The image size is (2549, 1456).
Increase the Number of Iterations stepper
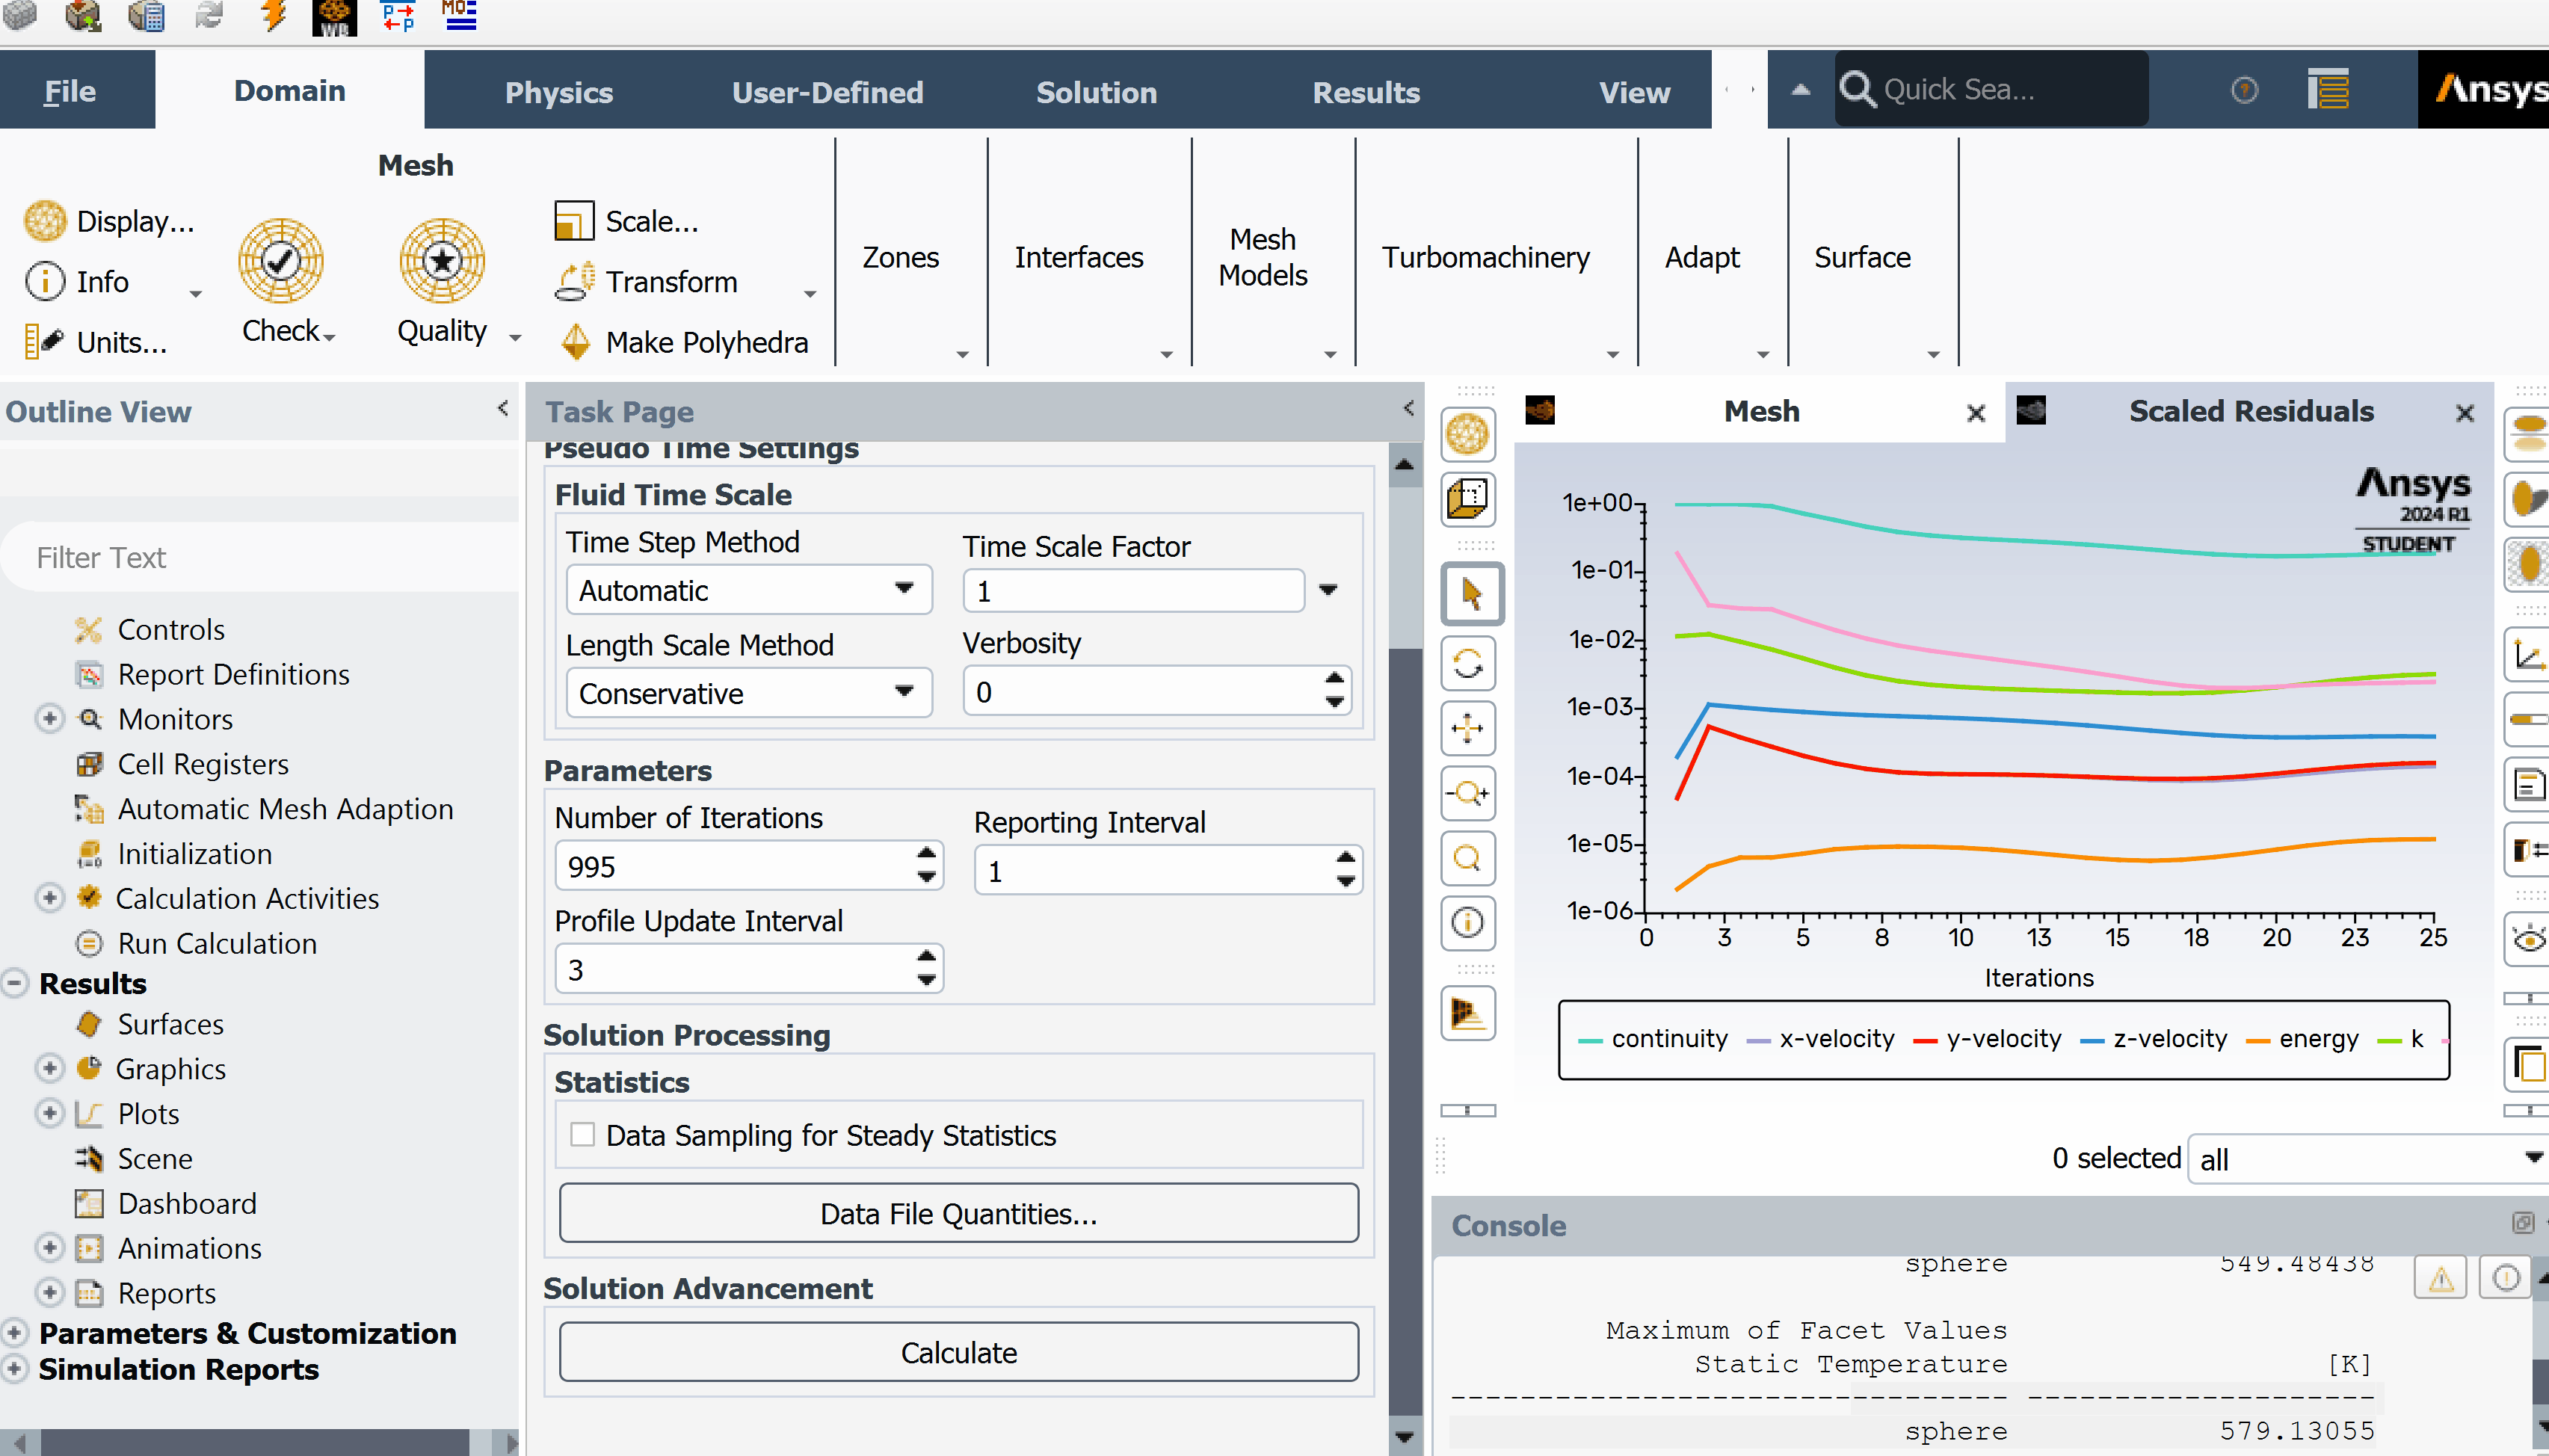tap(926, 853)
